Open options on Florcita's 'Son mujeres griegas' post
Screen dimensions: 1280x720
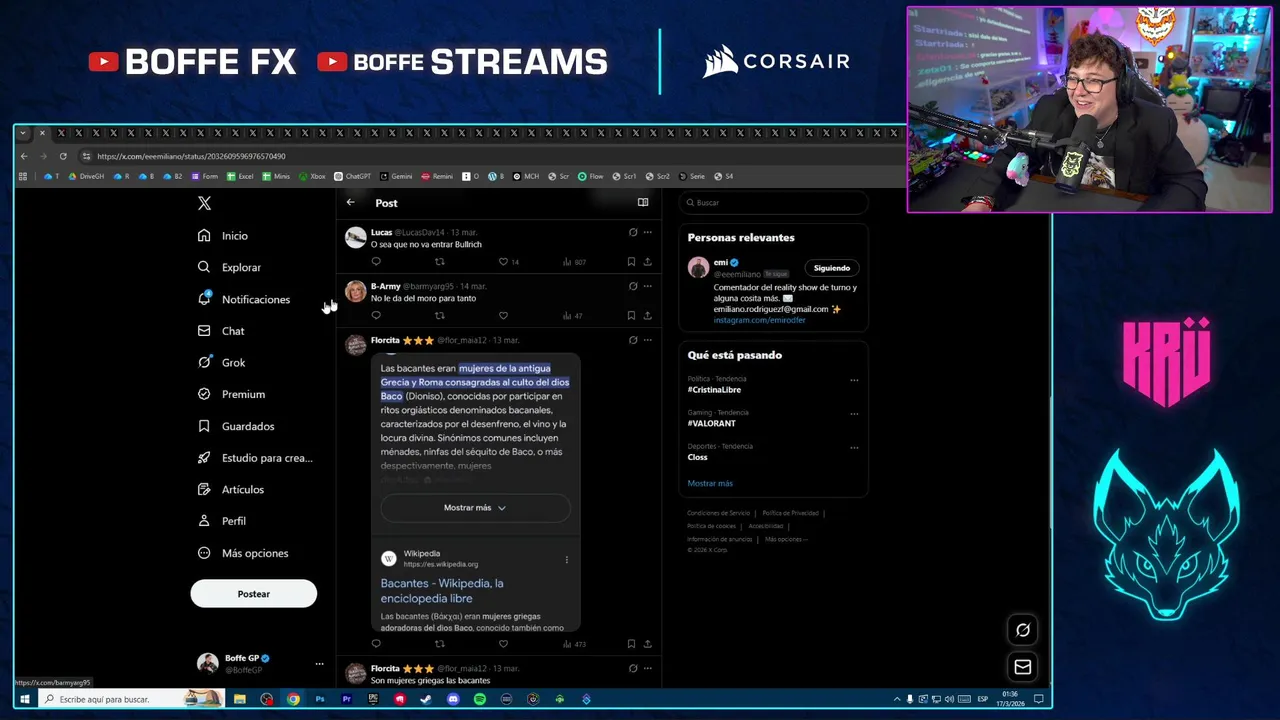(x=647, y=668)
